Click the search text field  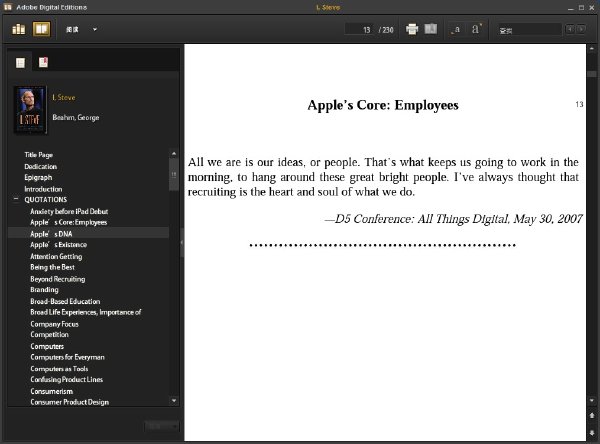[530, 30]
